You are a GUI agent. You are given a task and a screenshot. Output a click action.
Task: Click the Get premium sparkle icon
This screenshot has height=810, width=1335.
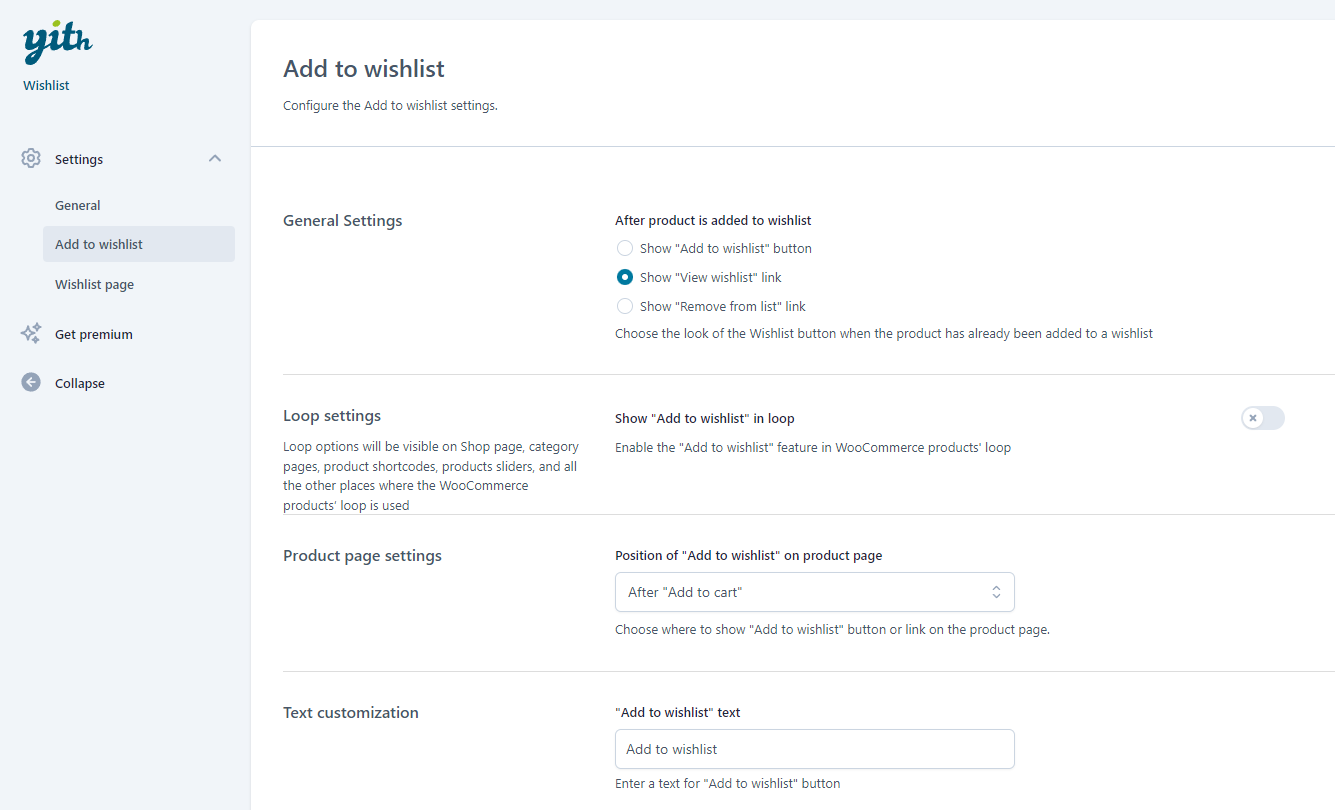pyautogui.click(x=31, y=334)
